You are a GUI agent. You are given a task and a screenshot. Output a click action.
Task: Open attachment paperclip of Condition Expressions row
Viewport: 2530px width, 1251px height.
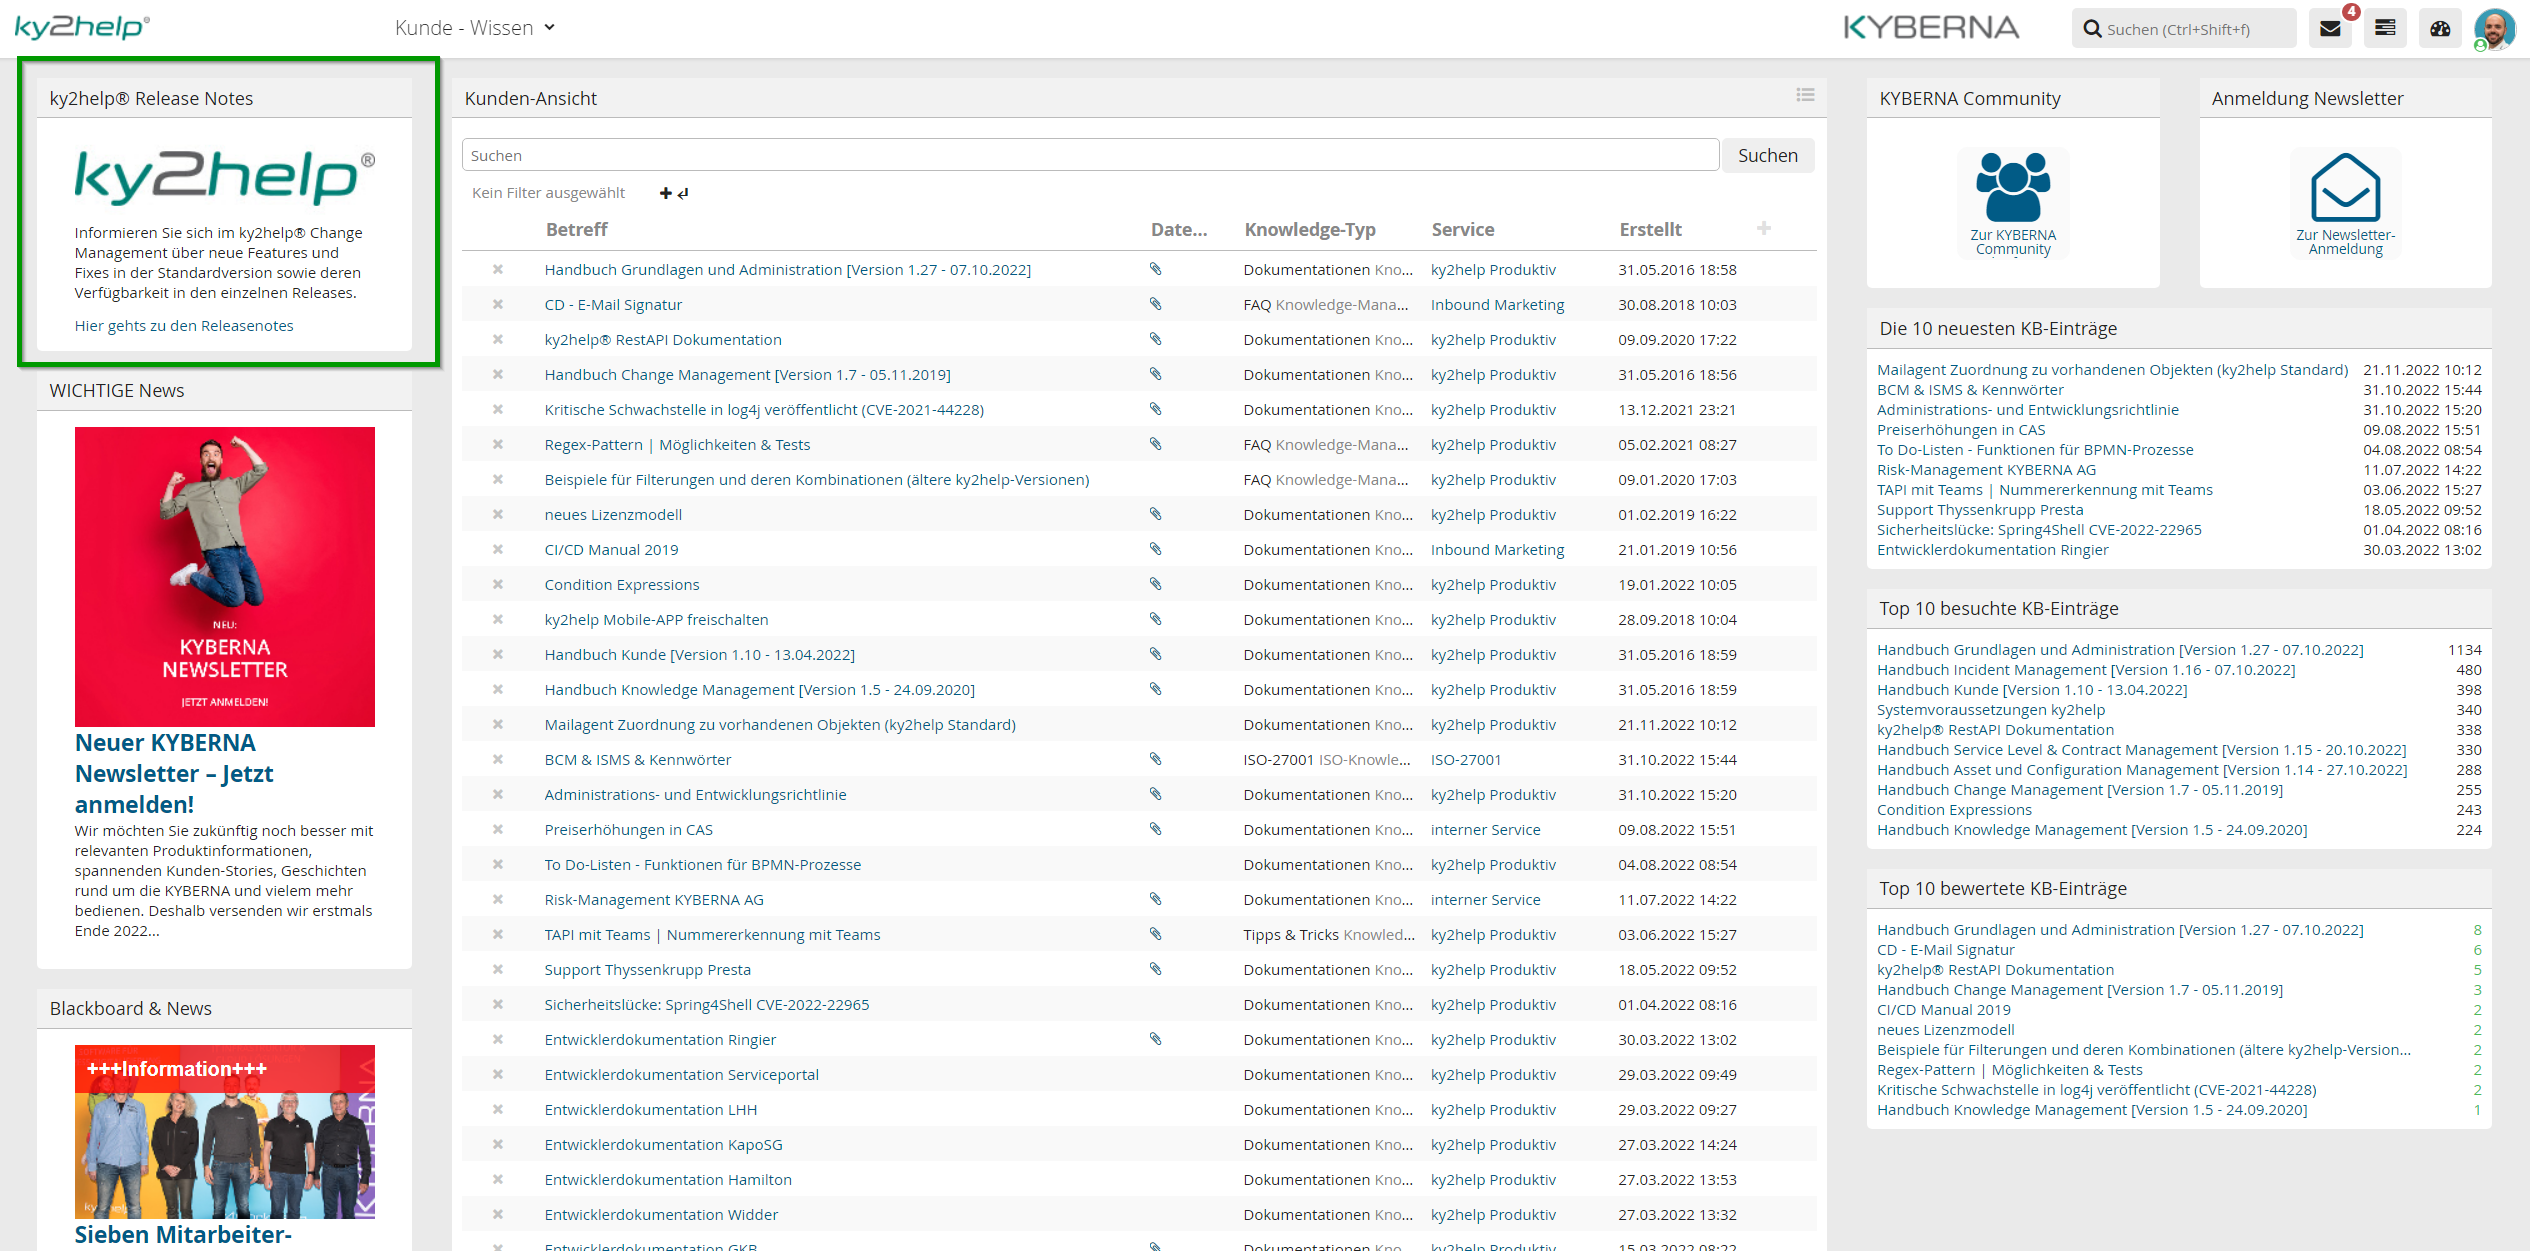pos(1155,583)
